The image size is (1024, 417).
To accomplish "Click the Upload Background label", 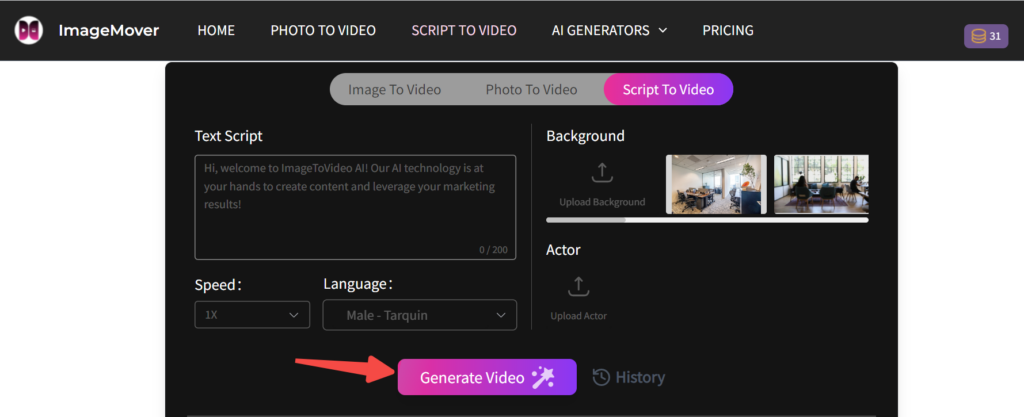I will click(x=602, y=202).
